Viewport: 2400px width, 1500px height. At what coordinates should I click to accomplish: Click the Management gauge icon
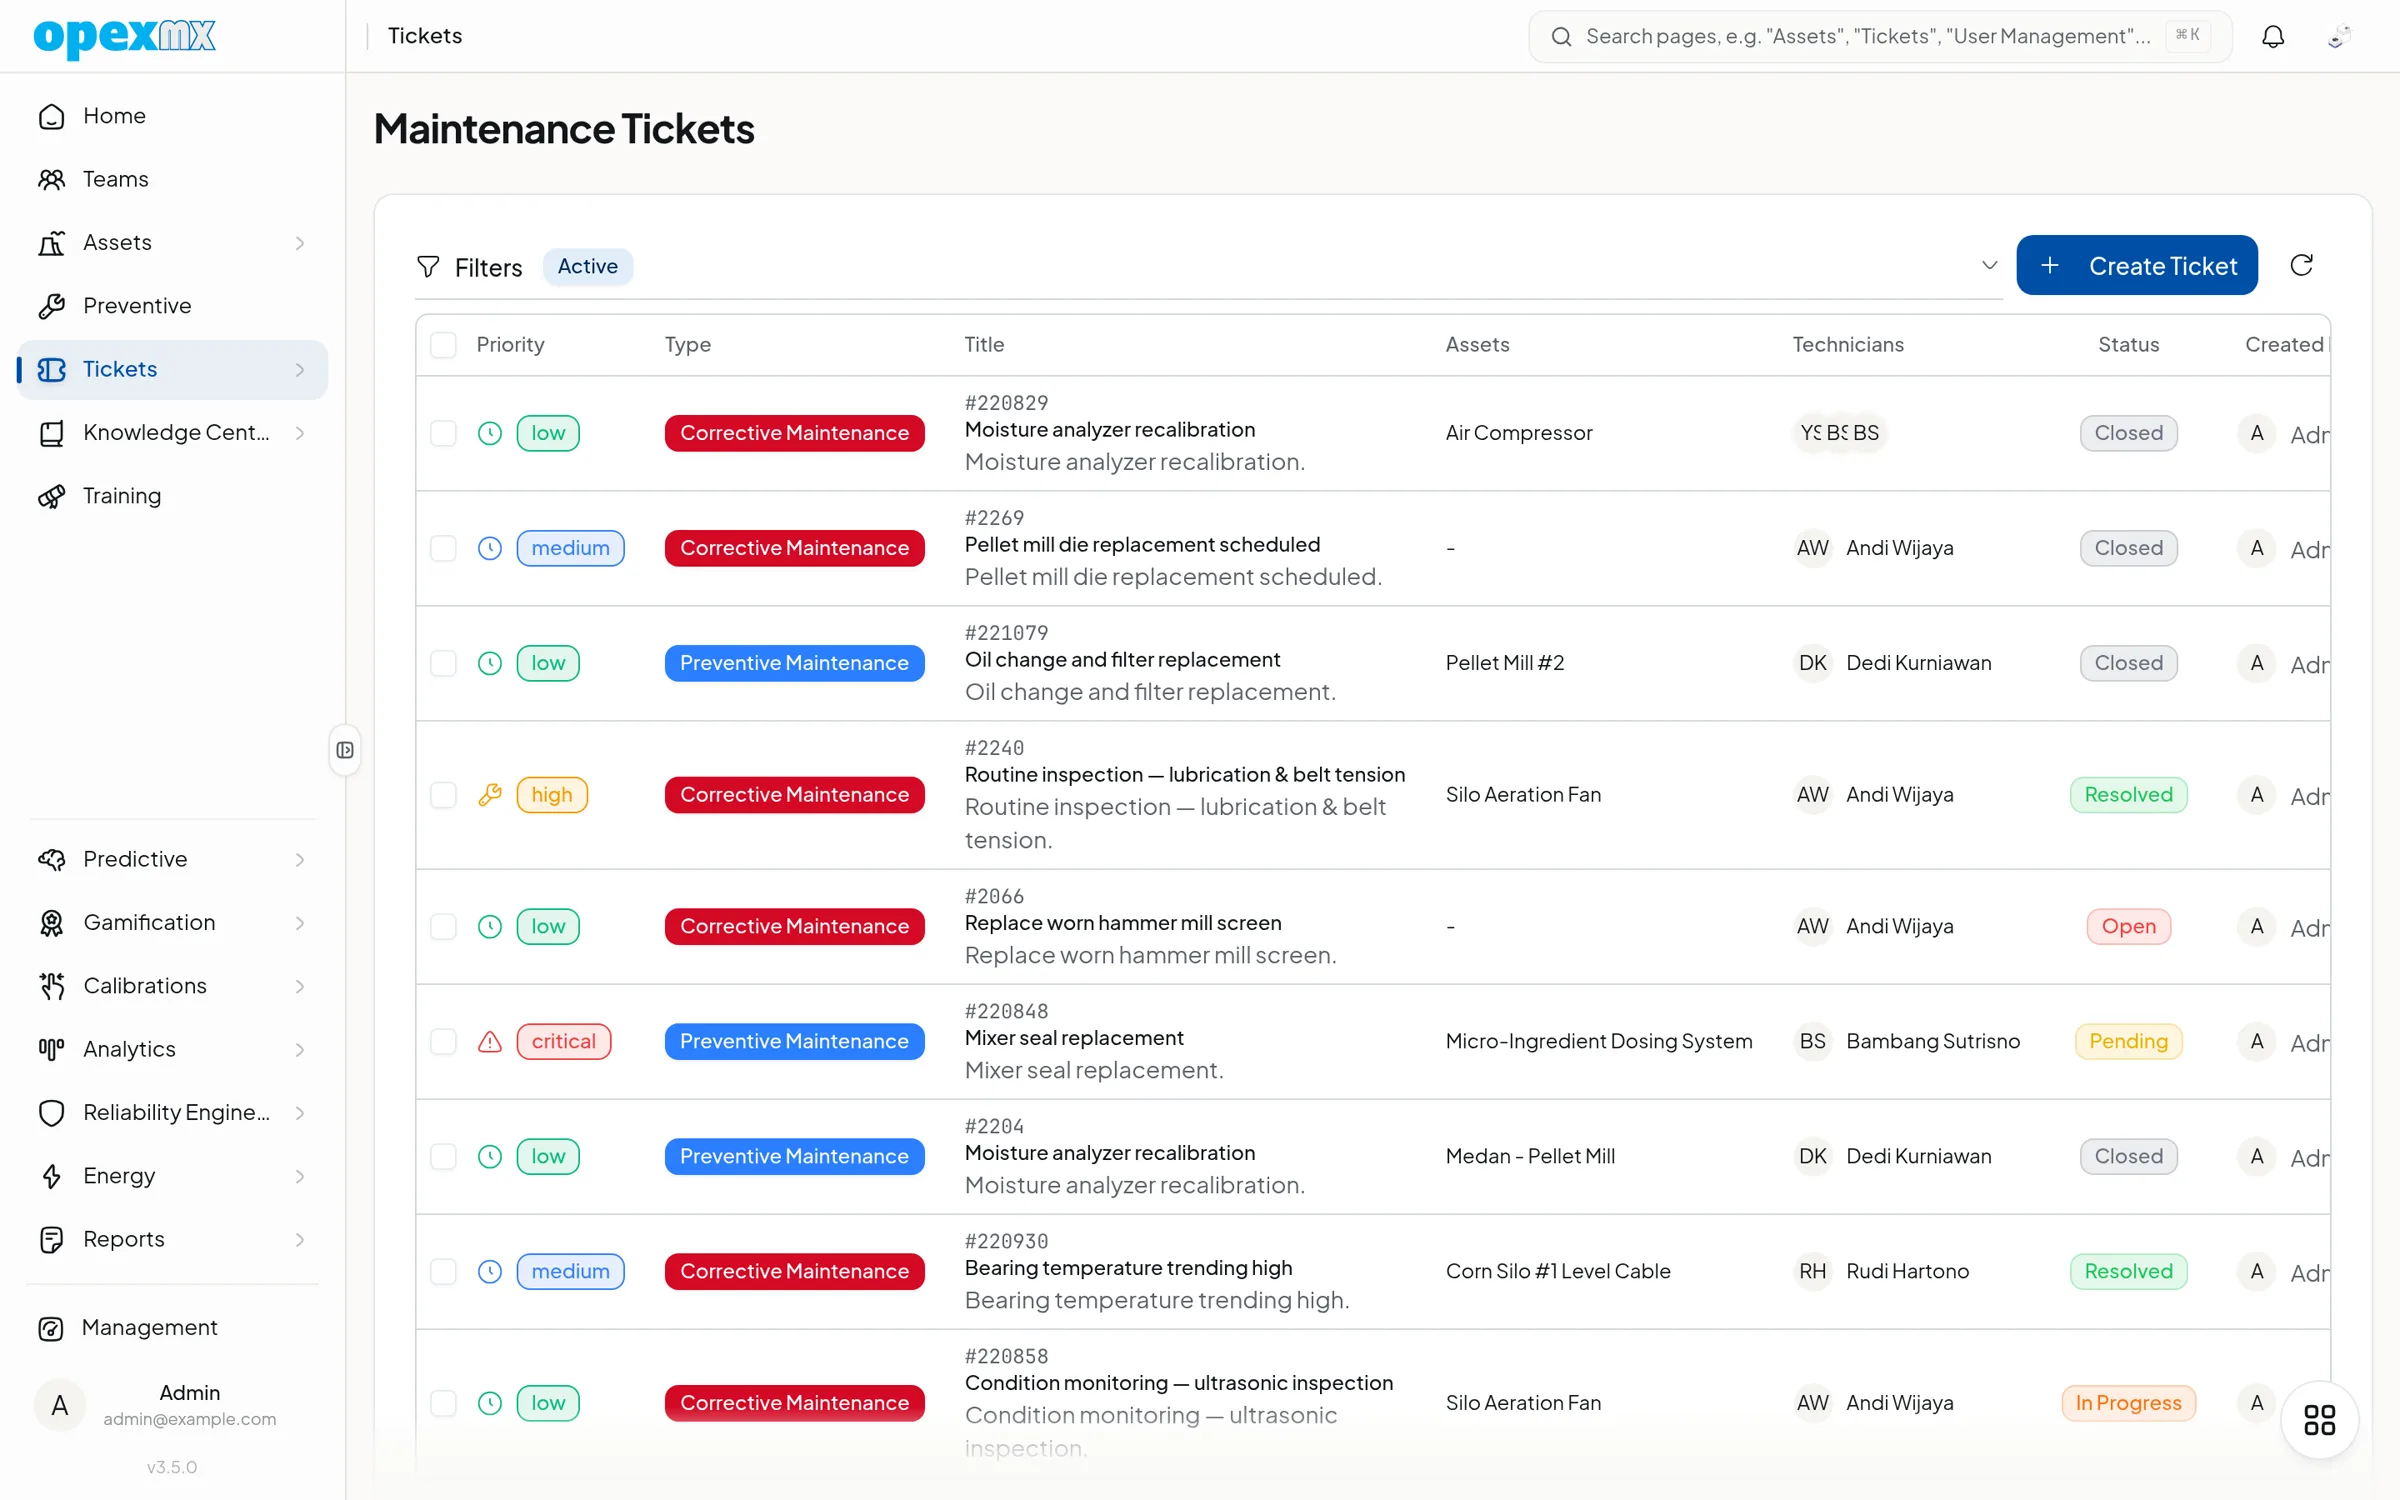52,1328
